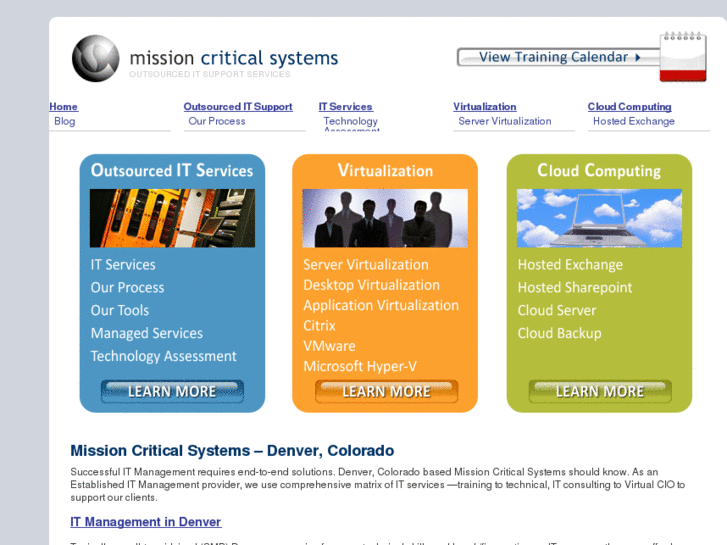The width and height of the screenshot is (727, 545).
Task: Click the Cloud Computing card heading
Action: (599, 170)
